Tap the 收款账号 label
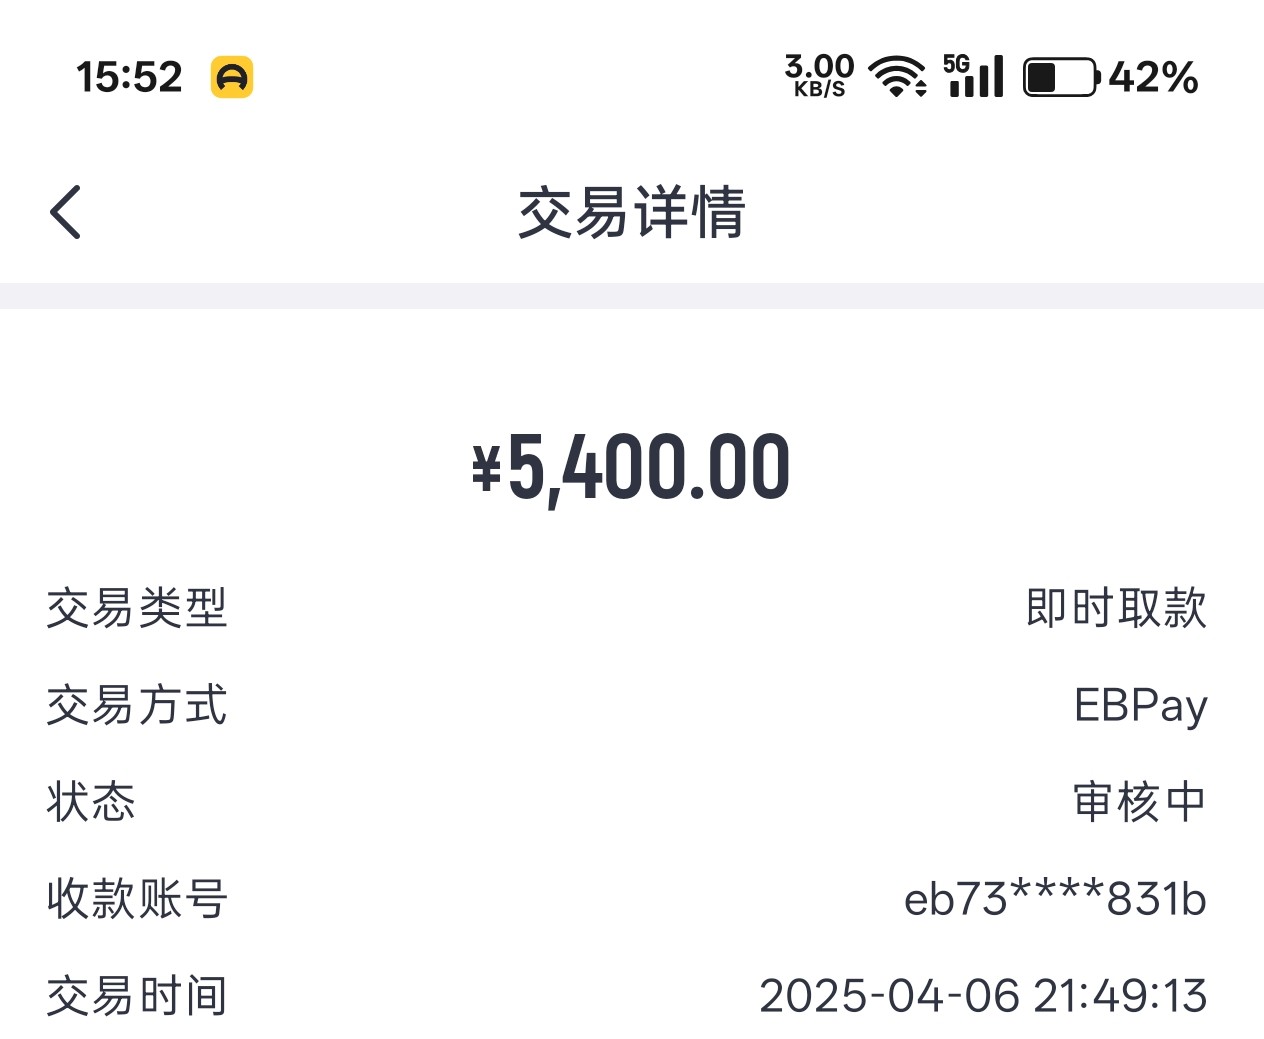The width and height of the screenshot is (1264, 1039). pos(137,899)
